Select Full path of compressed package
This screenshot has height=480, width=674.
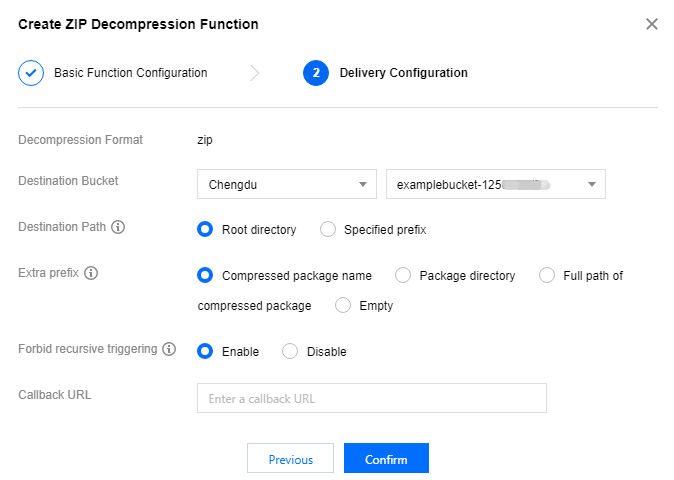tap(547, 275)
